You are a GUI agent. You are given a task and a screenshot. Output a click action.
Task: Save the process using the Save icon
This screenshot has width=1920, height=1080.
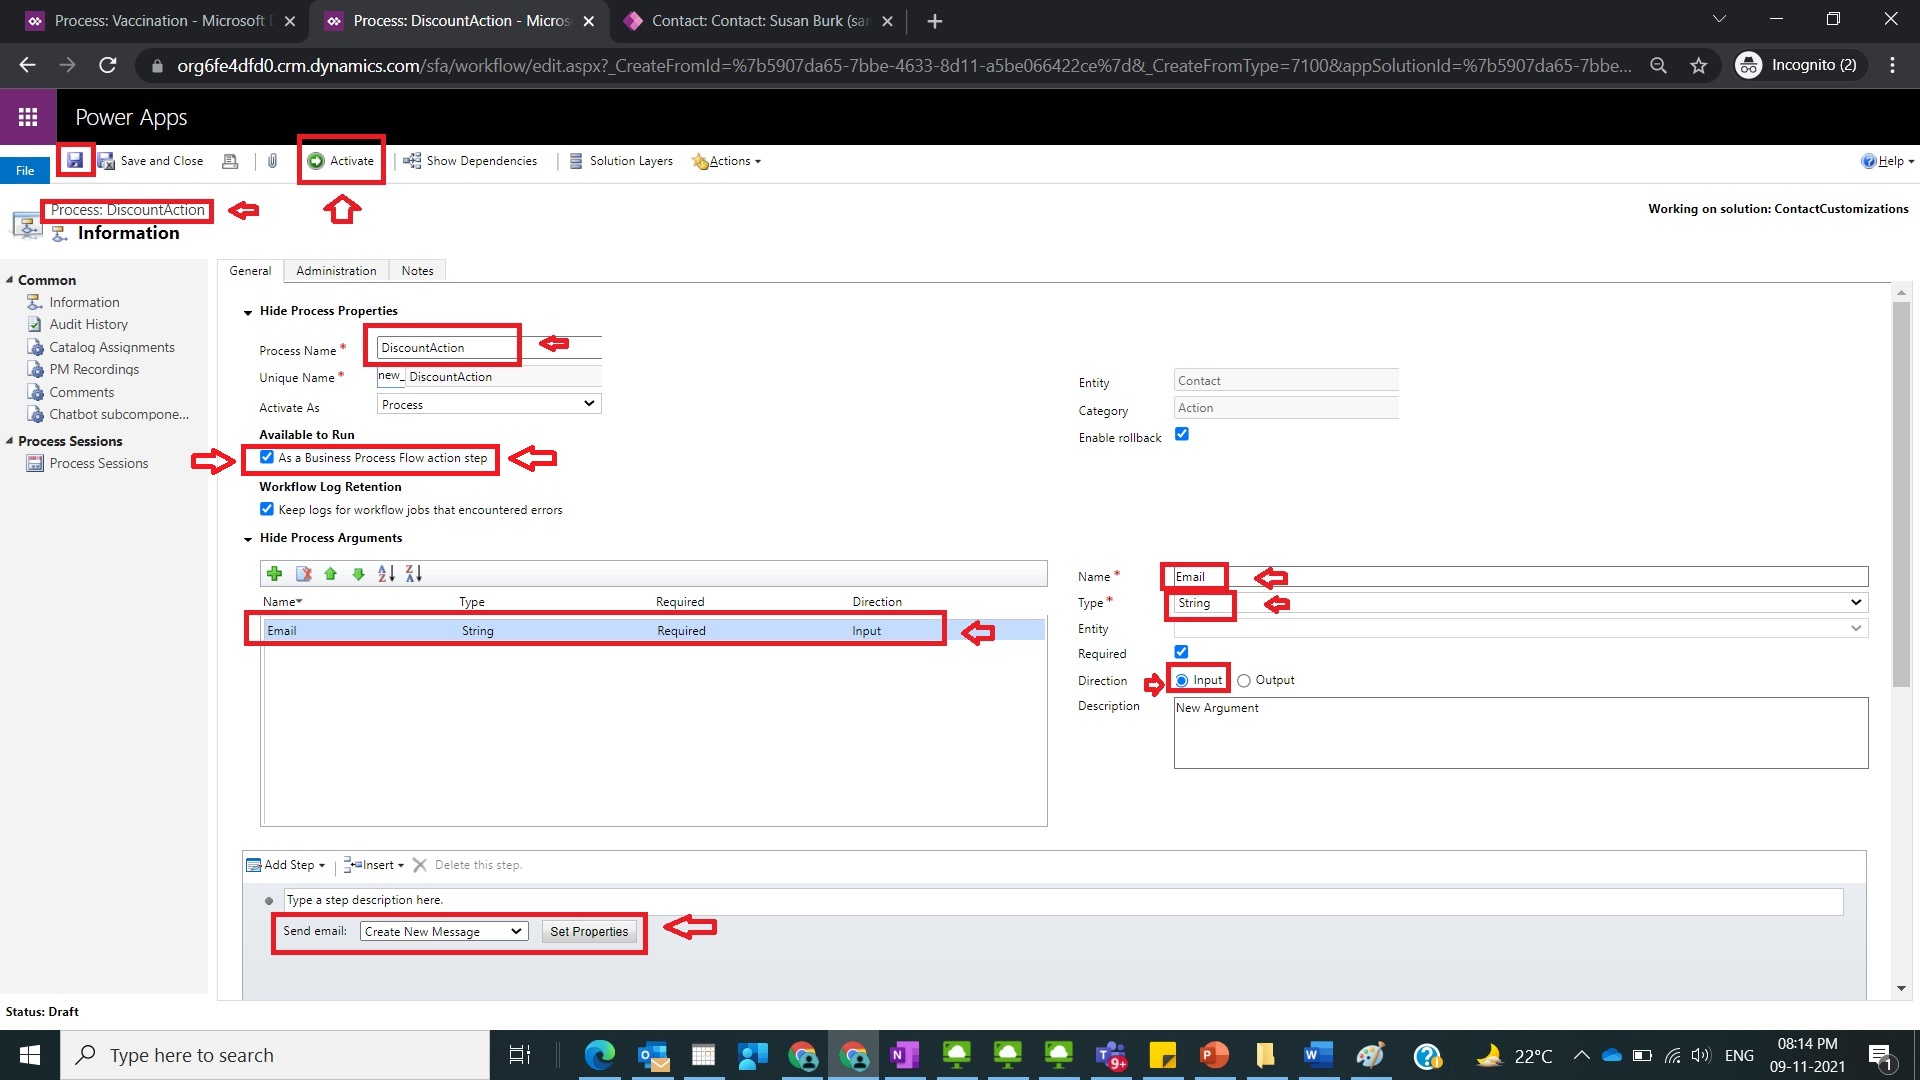click(x=76, y=160)
